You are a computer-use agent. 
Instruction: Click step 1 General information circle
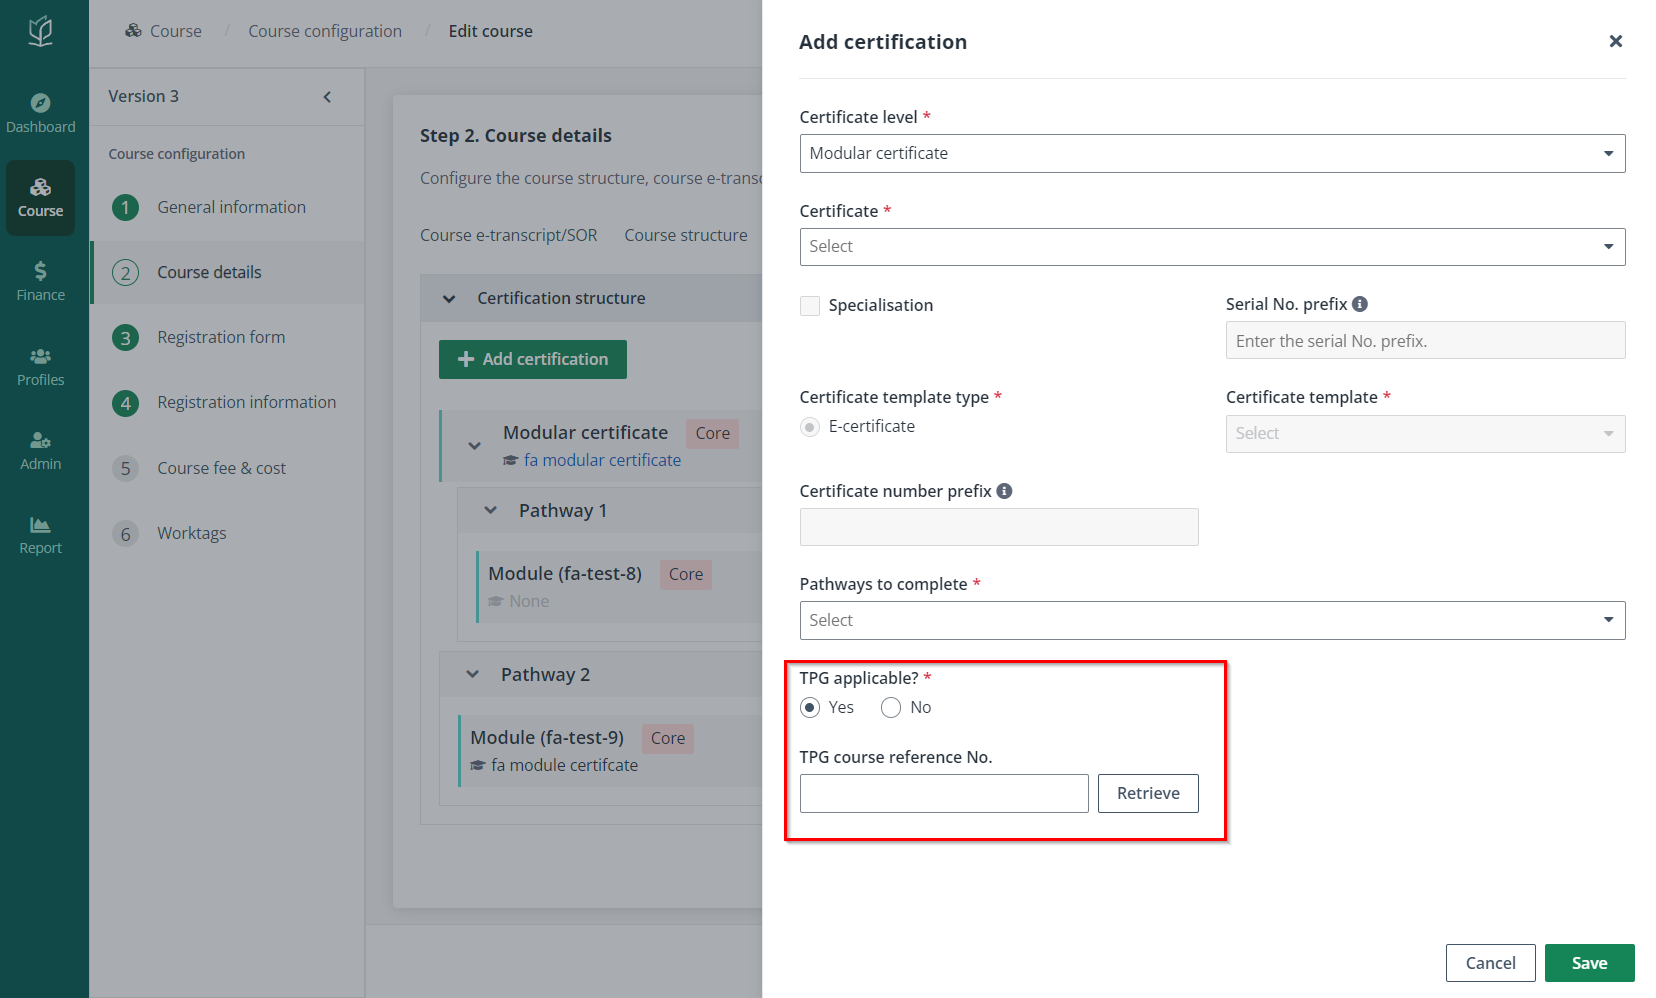(125, 207)
